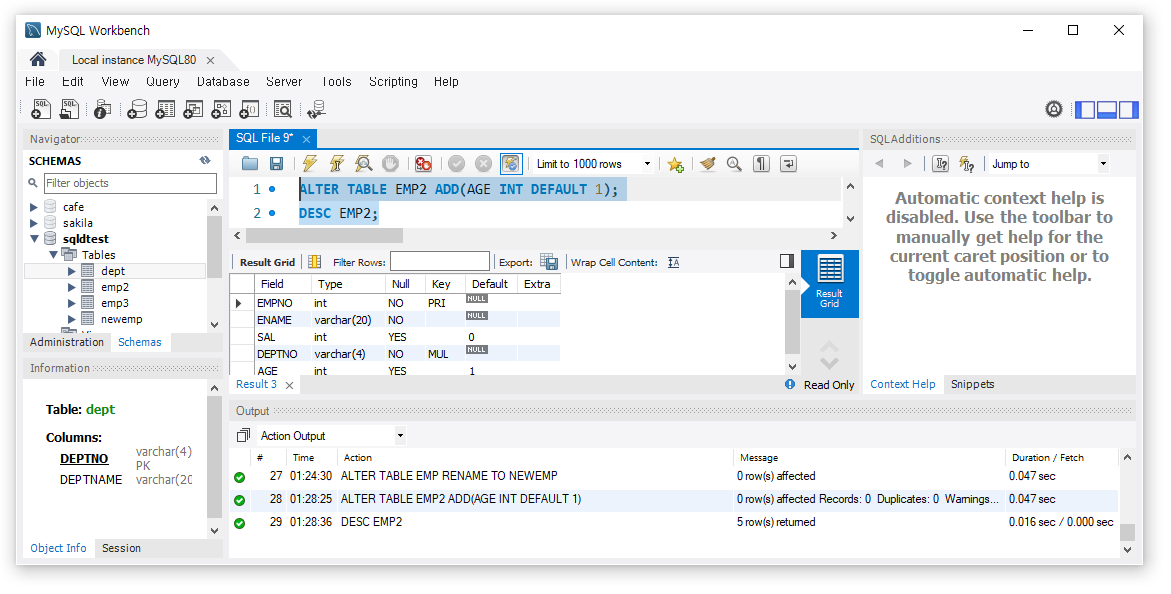Viewport: 1171px width, 594px height.
Task: Reconnect to the DBMS
Action: click(316, 109)
